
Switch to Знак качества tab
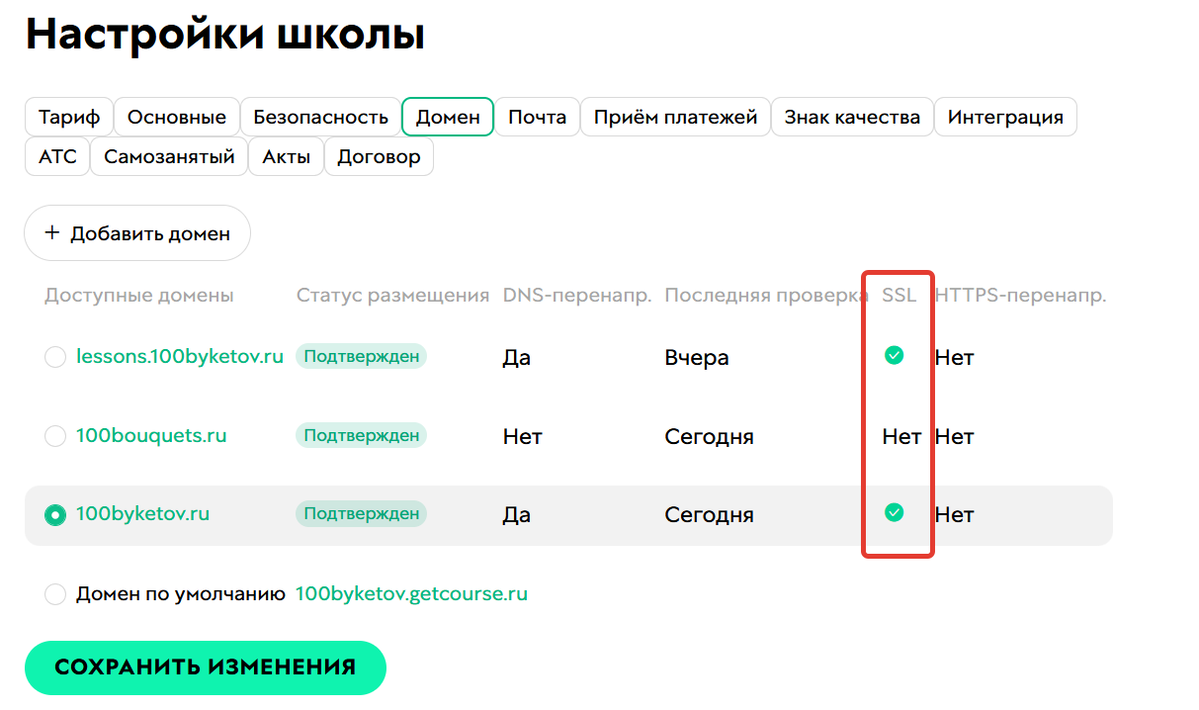click(852, 117)
